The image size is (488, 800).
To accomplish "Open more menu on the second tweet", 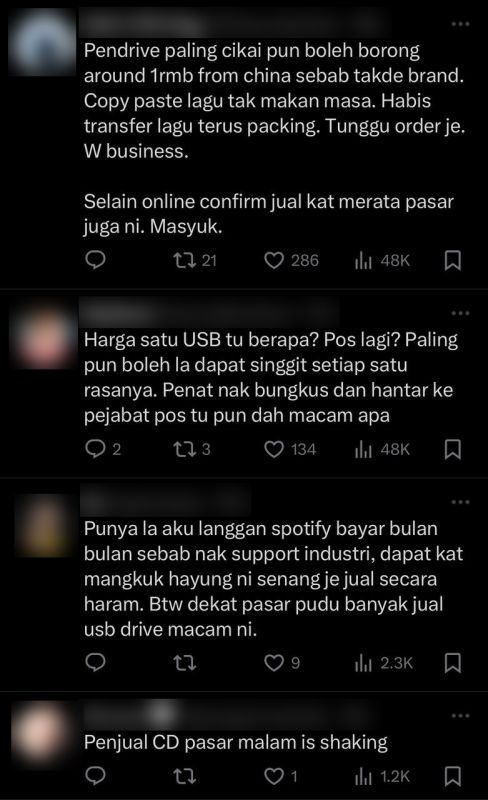I will 460,313.
